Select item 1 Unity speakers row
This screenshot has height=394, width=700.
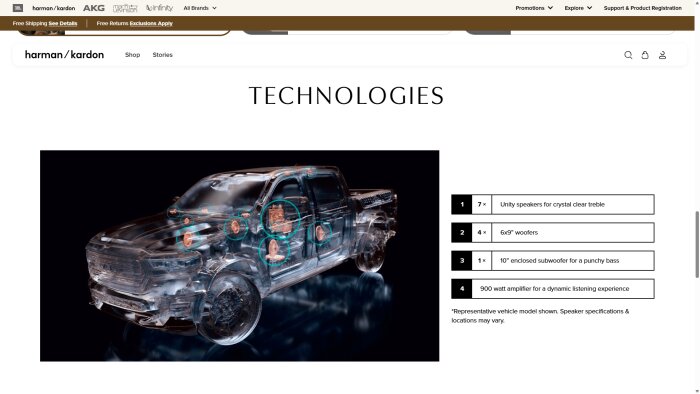click(x=553, y=204)
